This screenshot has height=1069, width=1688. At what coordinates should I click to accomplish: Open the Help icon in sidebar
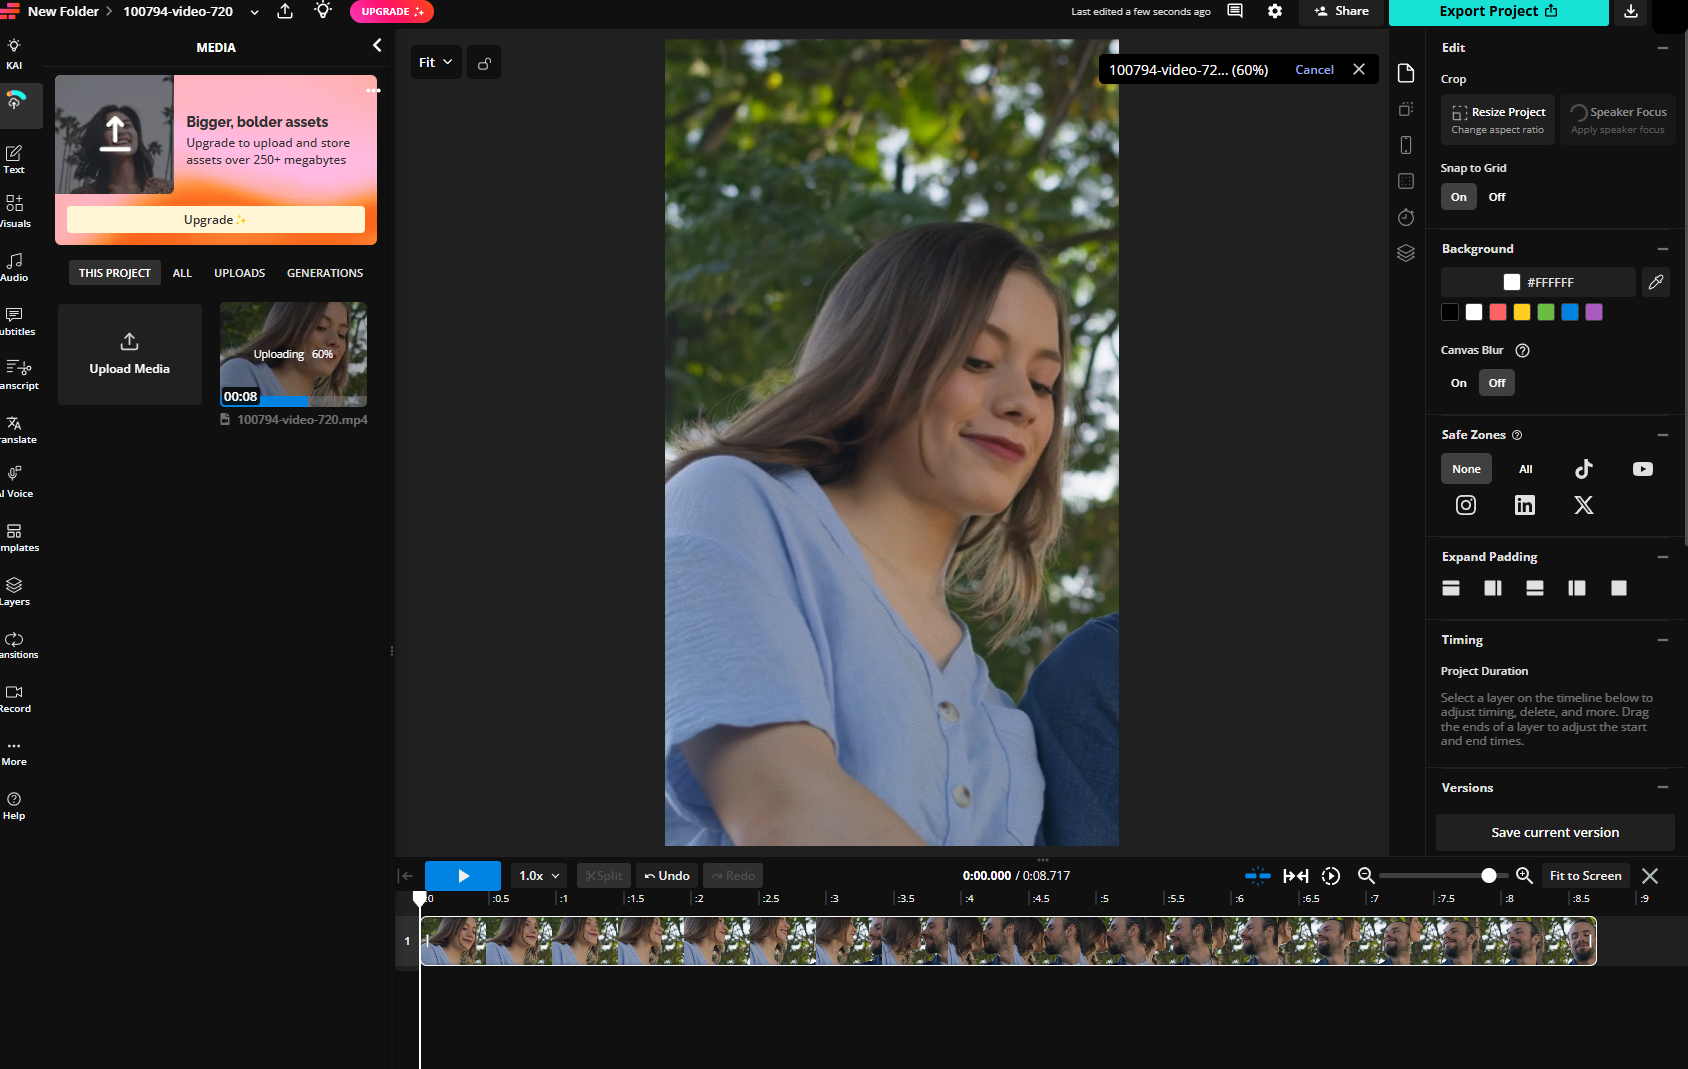tap(14, 805)
